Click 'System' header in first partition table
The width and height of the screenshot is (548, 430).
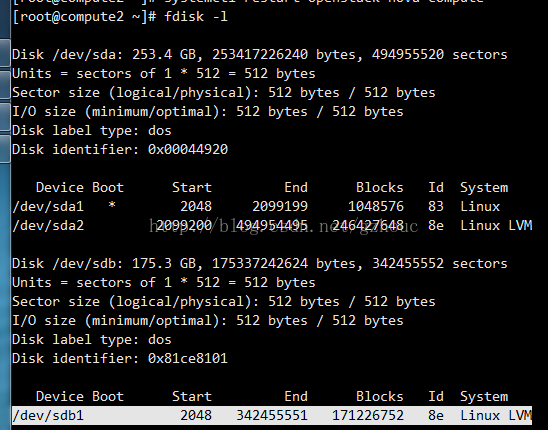(484, 188)
